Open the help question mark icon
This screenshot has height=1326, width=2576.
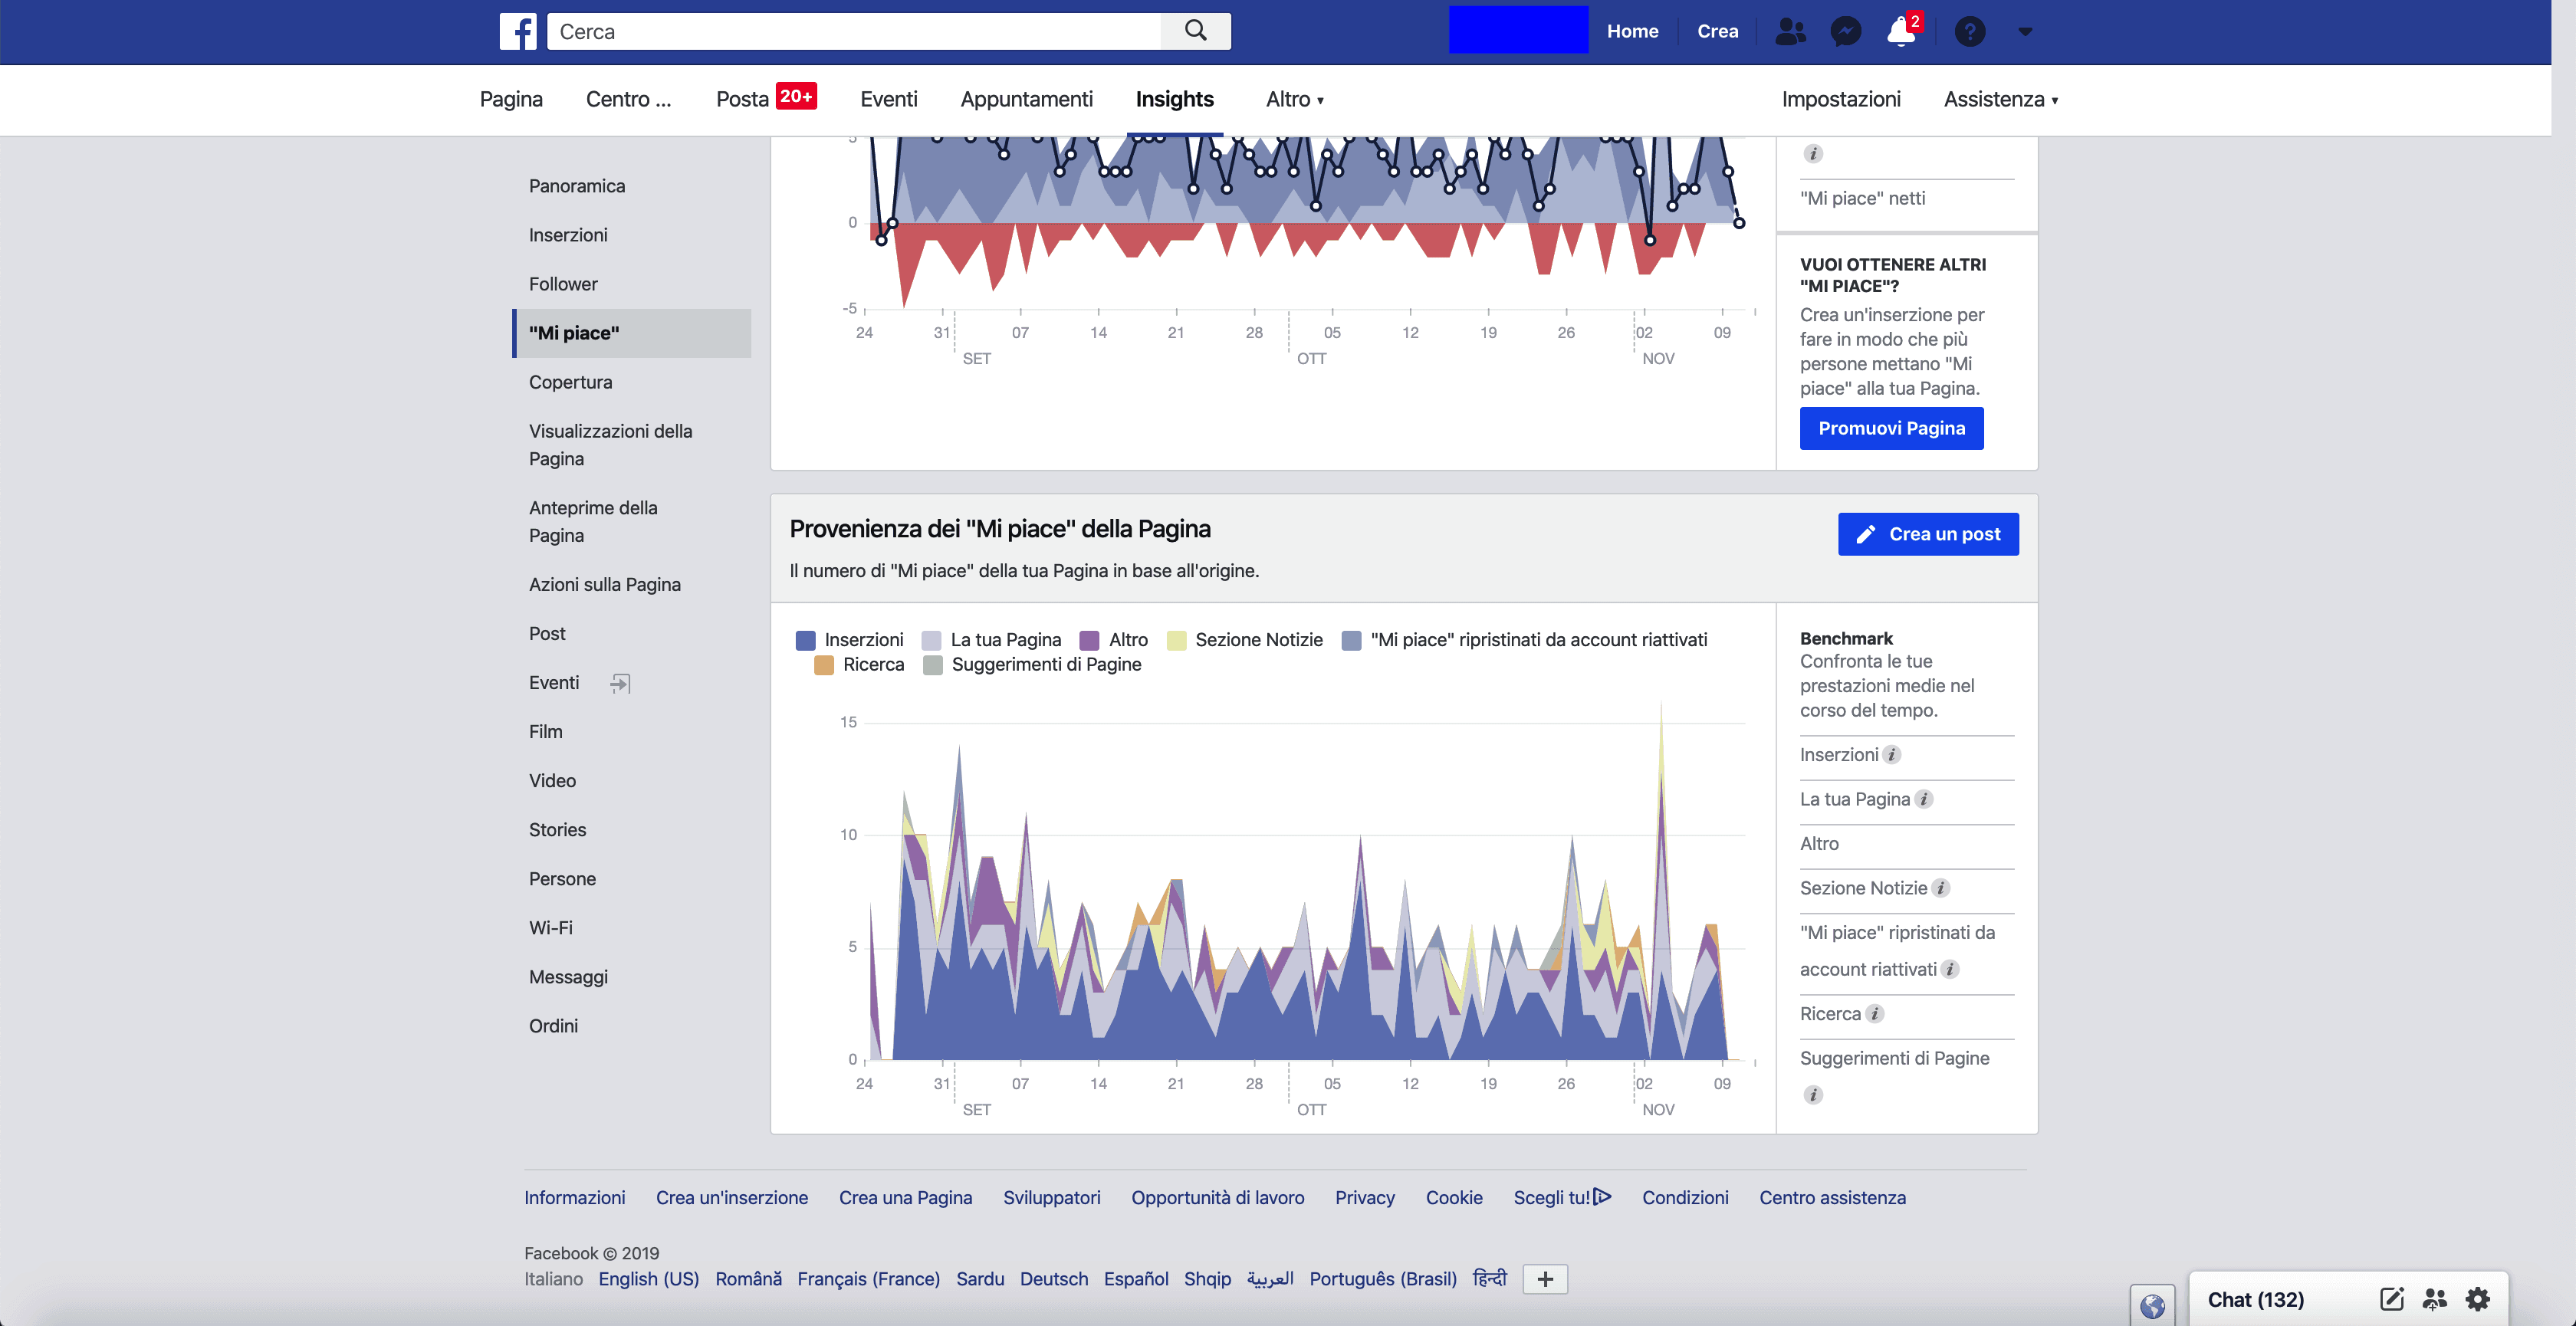pyautogui.click(x=1969, y=31)
